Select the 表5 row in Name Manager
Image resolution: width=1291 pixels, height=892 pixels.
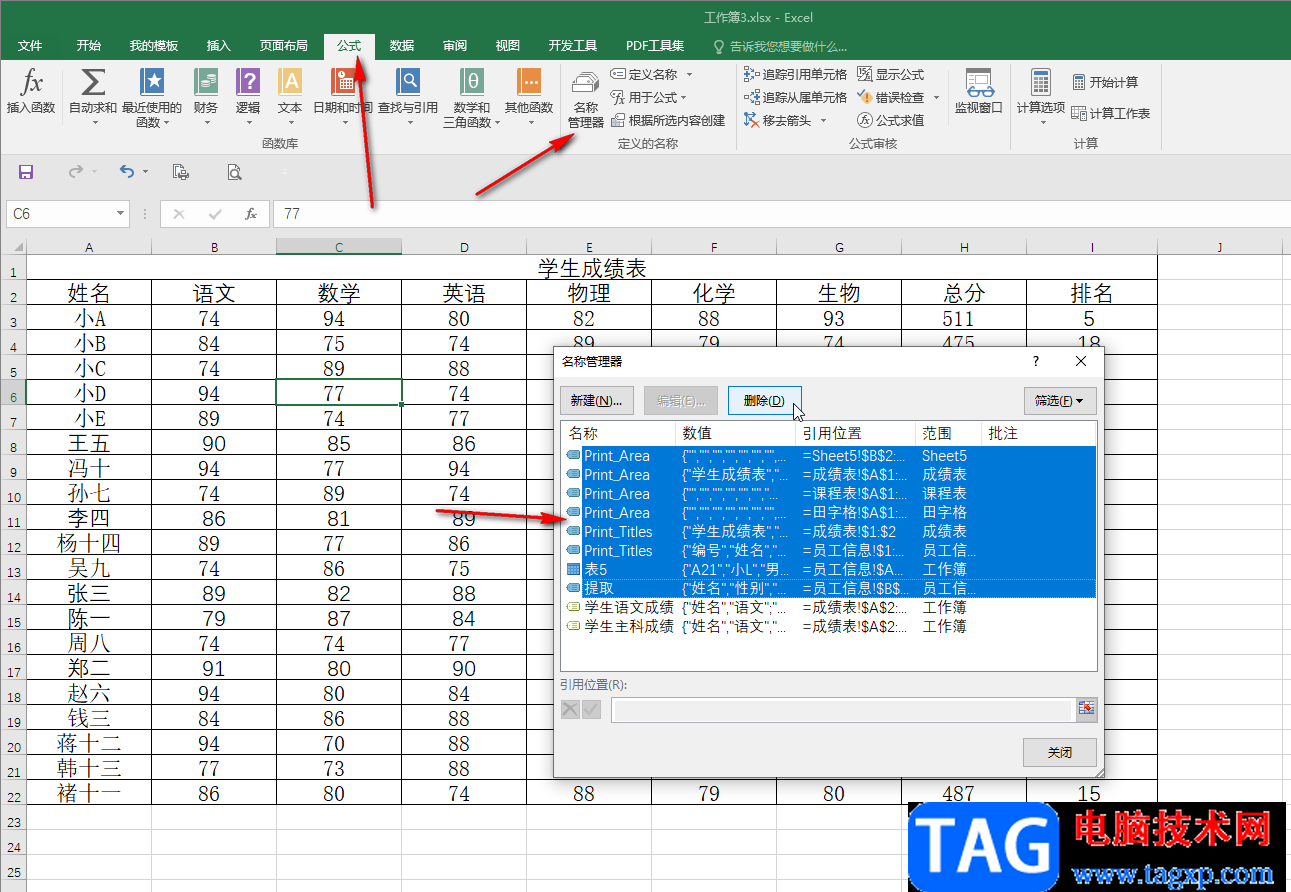[x=829, y=570]
